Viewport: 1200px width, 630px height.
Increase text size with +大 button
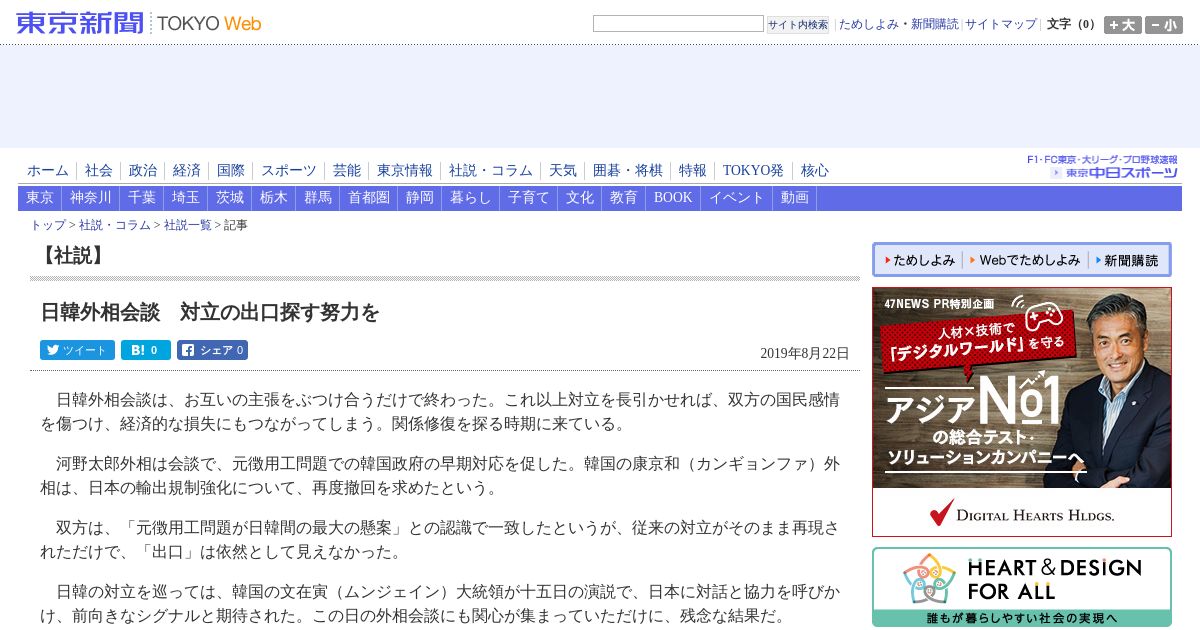coord(1122,25)
